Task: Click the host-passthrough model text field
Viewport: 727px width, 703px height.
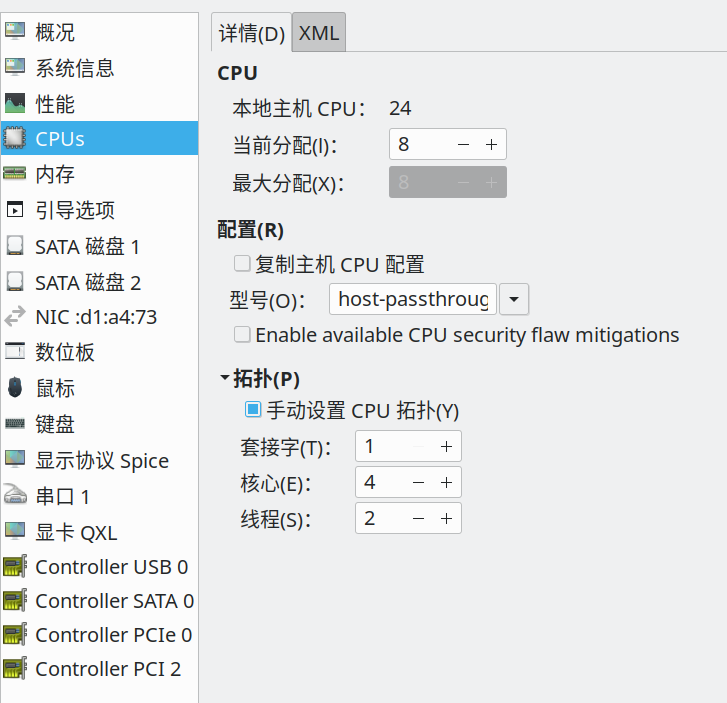Action: [x=413, y=299]
